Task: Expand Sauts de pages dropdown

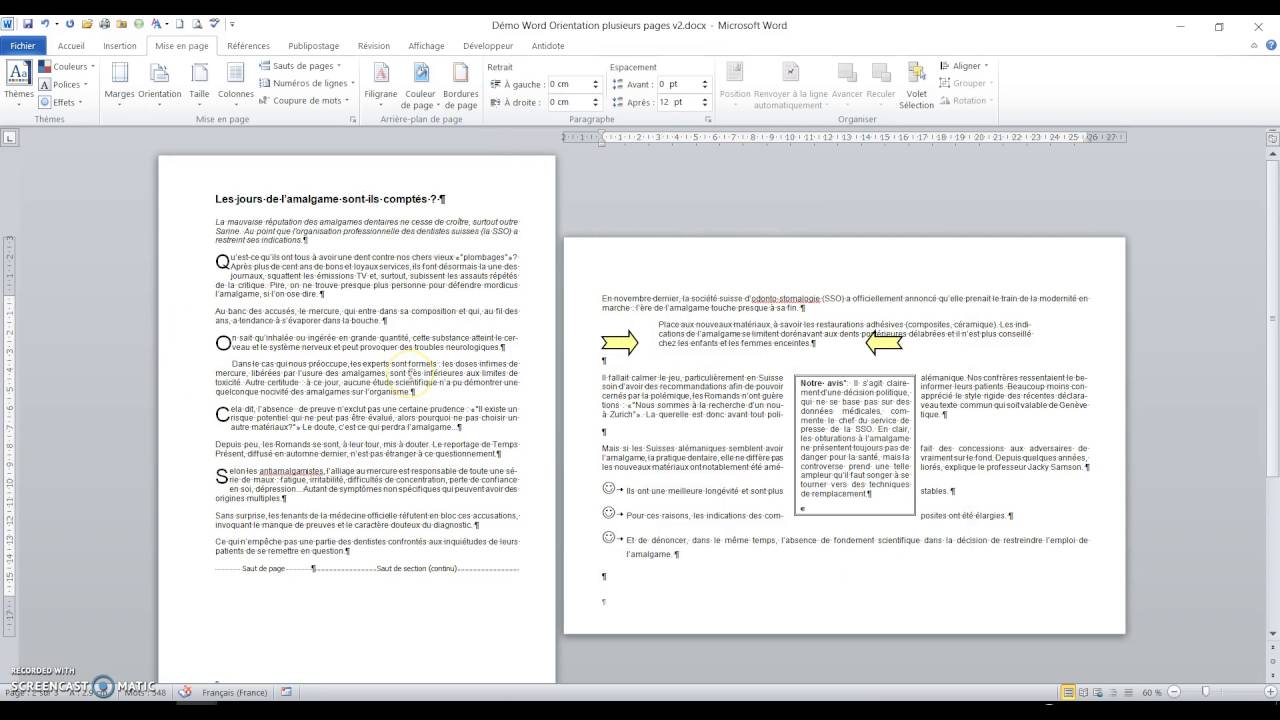Action: click(x=300, y=66)
